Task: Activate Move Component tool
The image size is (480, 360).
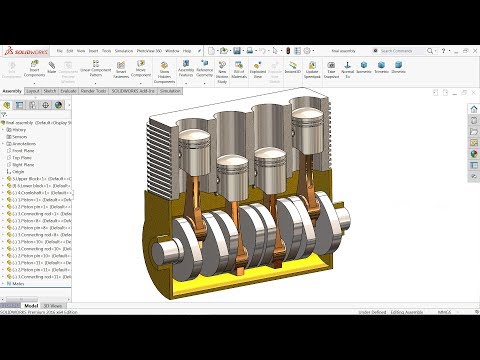Action: pyautogui.click(x=141, y=68)
